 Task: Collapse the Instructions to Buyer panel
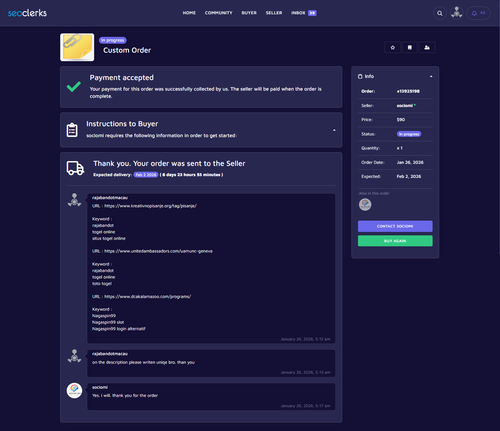point(334,130)
